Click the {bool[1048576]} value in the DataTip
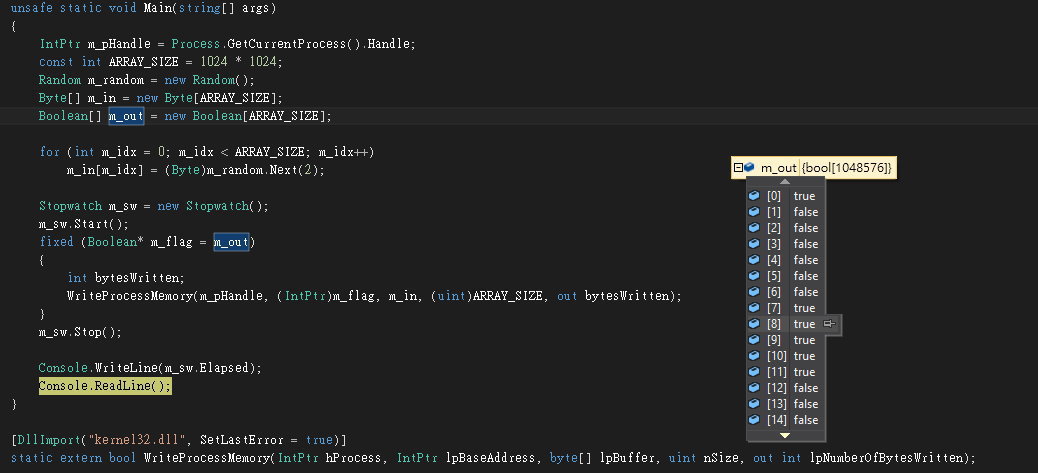 tap(847, 168)
